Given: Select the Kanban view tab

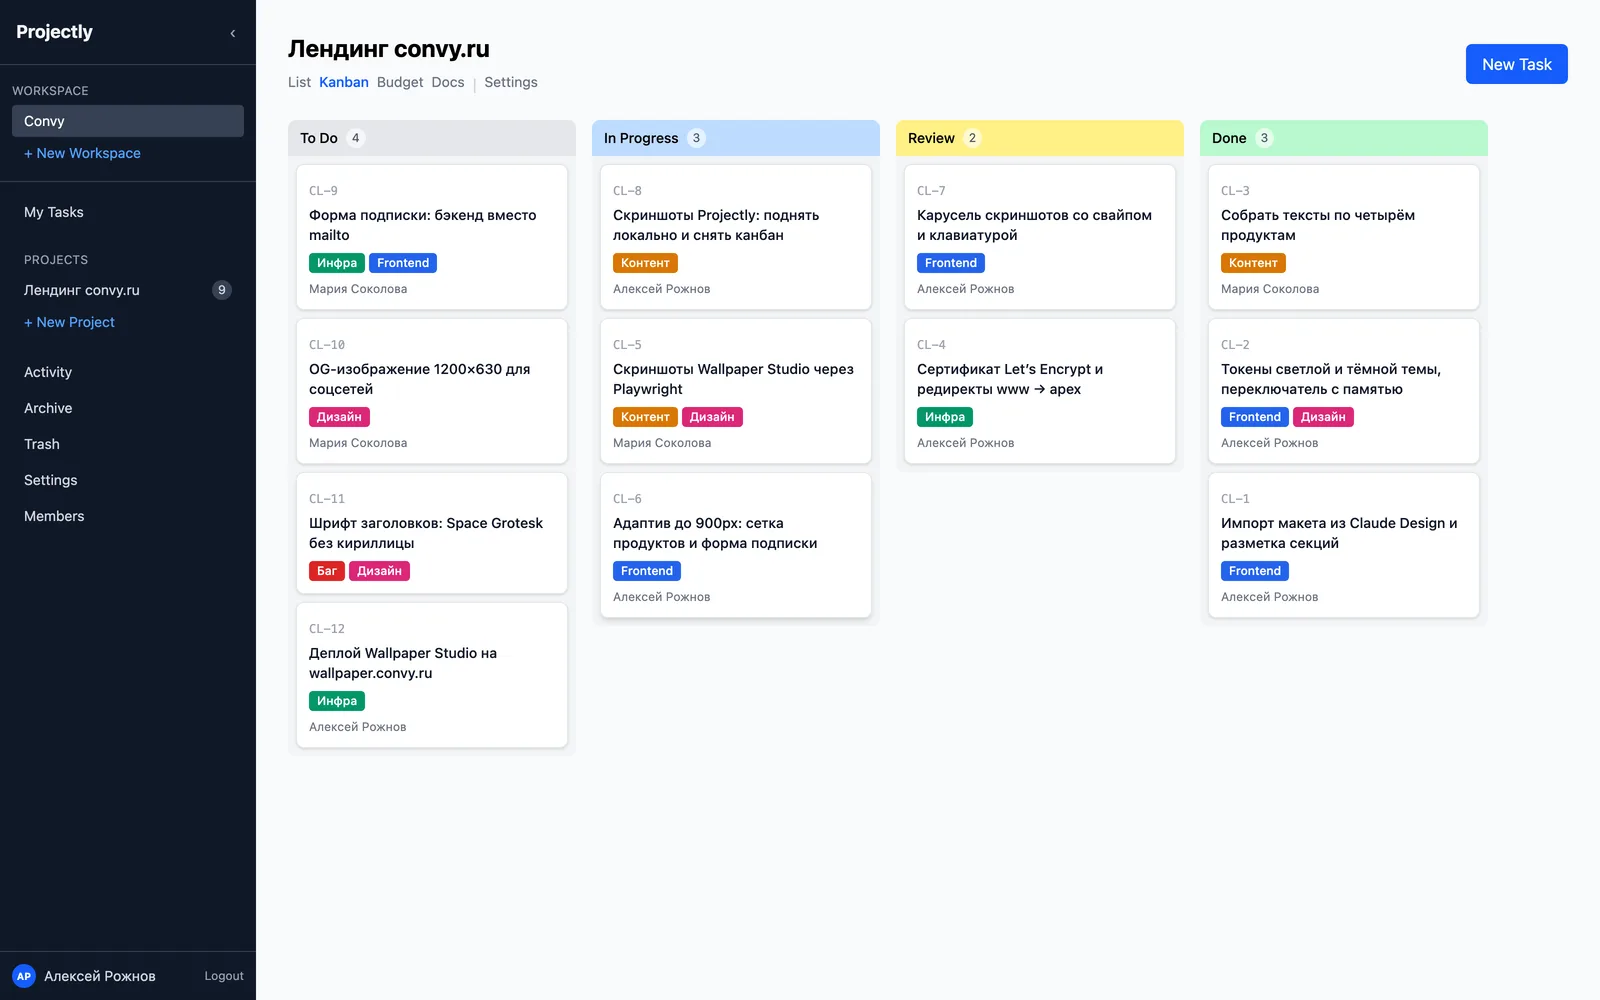Looking at the screenshot, I should (x=344, y=82).
